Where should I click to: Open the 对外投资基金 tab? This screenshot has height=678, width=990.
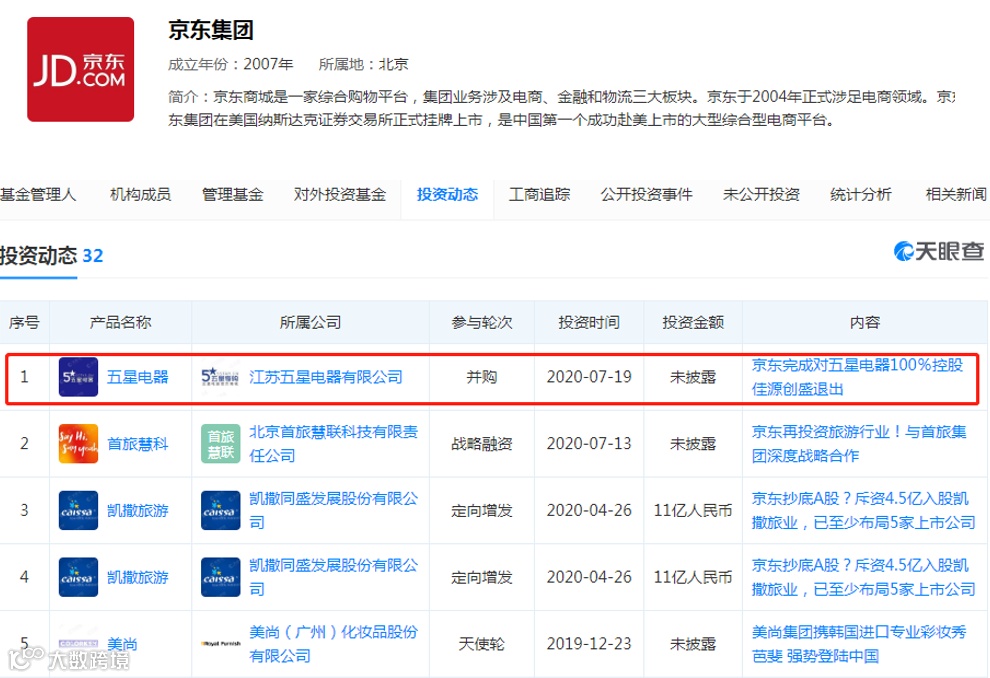[x=340, y=194]
